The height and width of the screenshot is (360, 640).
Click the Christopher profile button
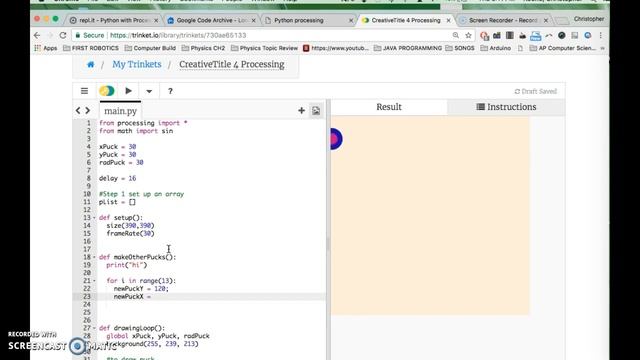coord(589,19)
